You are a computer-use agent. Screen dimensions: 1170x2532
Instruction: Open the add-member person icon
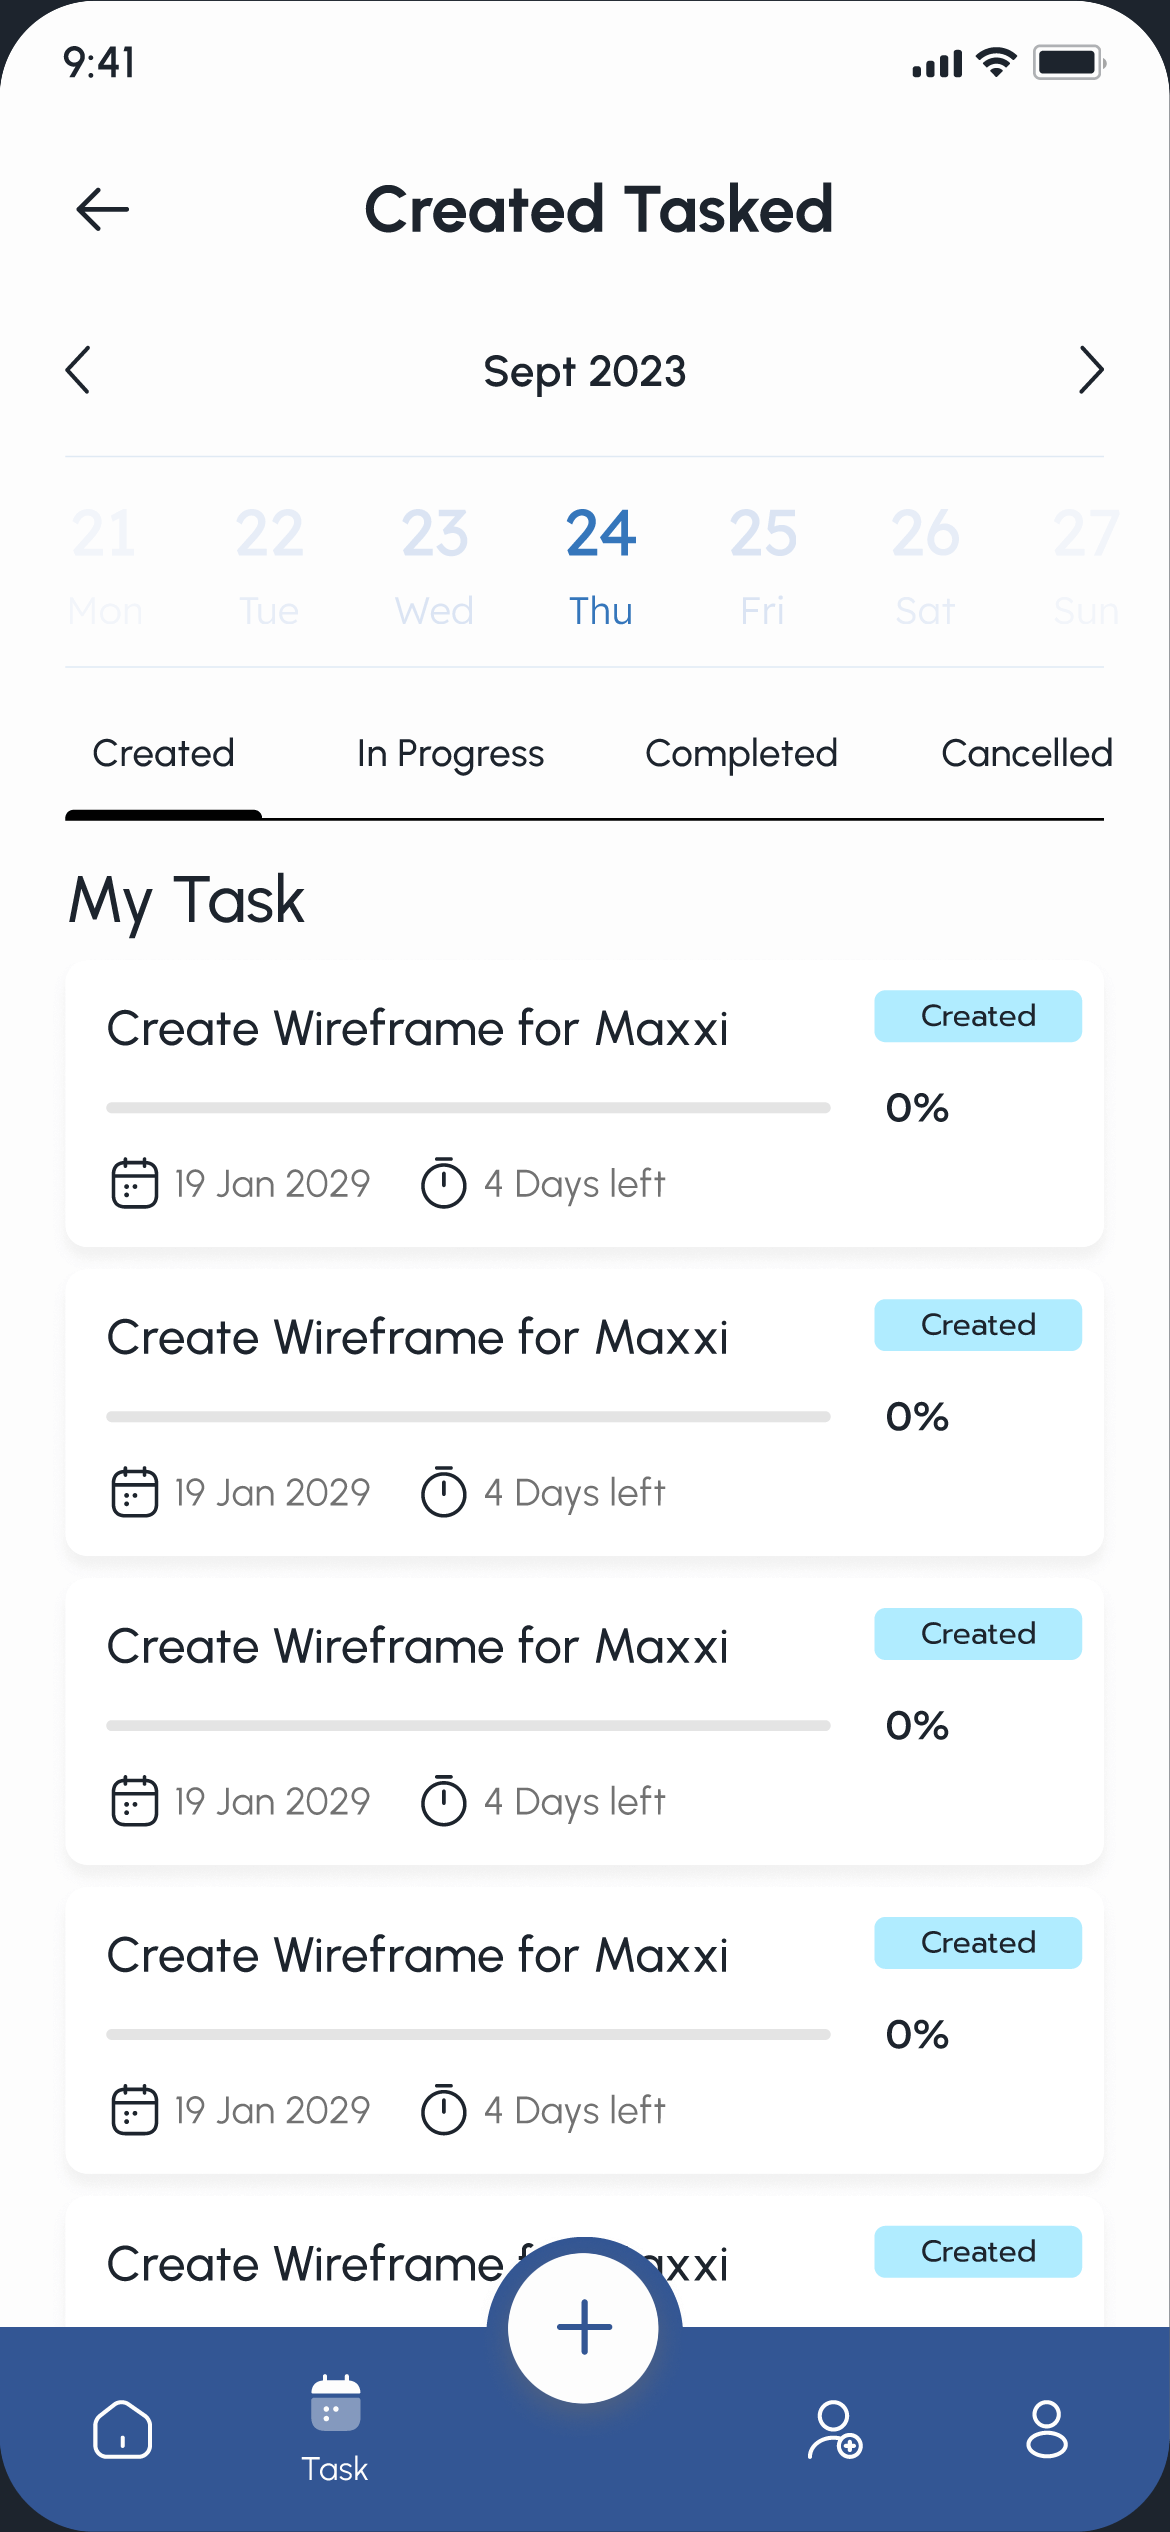click(835, 2429)
